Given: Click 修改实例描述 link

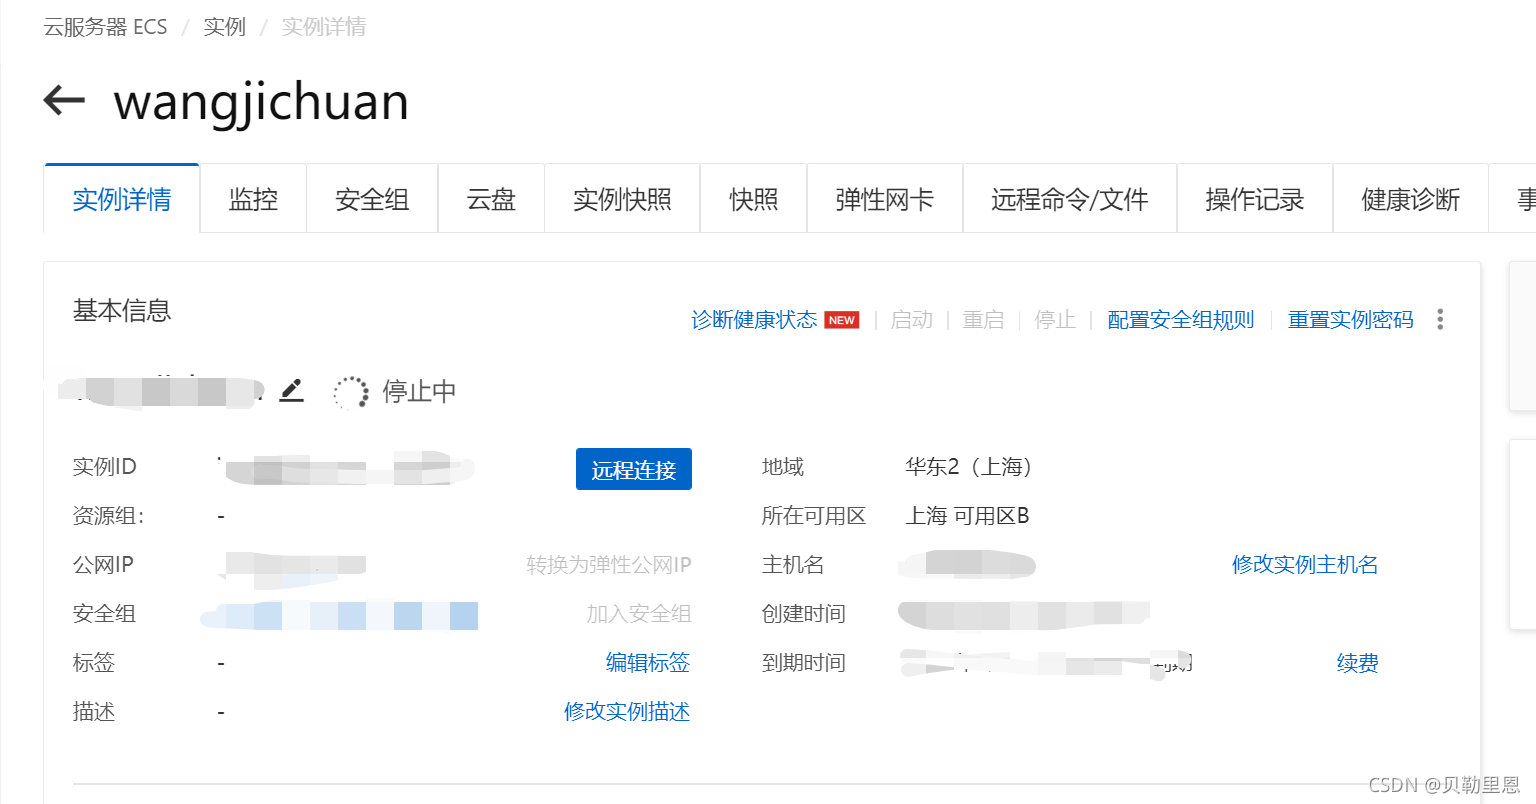Looking at the screenshot, I should pyautogui.click(x=627, y=712).
